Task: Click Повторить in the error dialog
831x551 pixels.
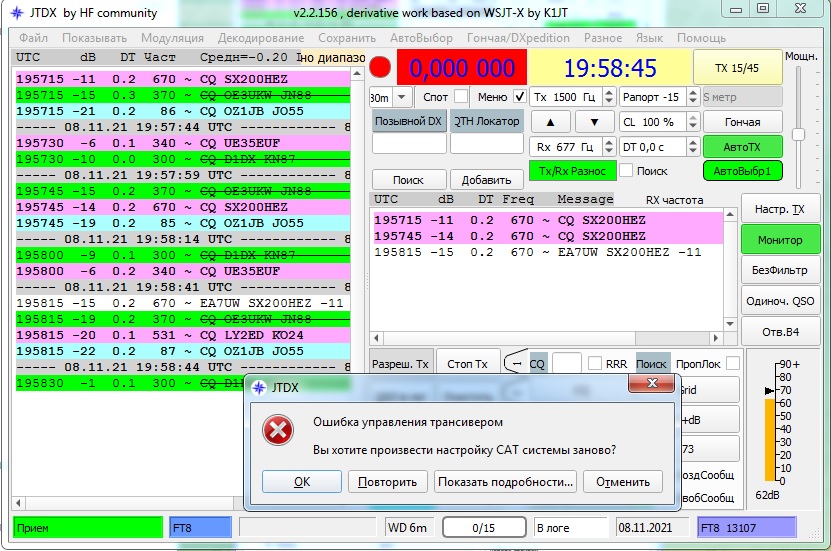Action: (x=388, y=481)
